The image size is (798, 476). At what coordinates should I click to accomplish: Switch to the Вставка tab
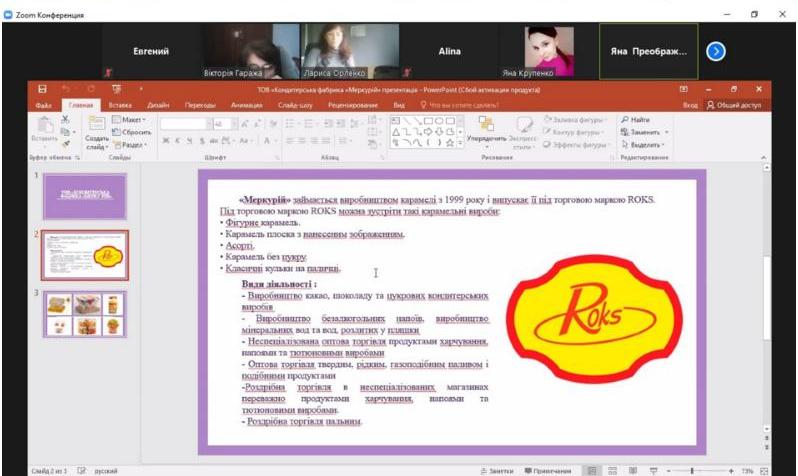[x=120, y=105]
